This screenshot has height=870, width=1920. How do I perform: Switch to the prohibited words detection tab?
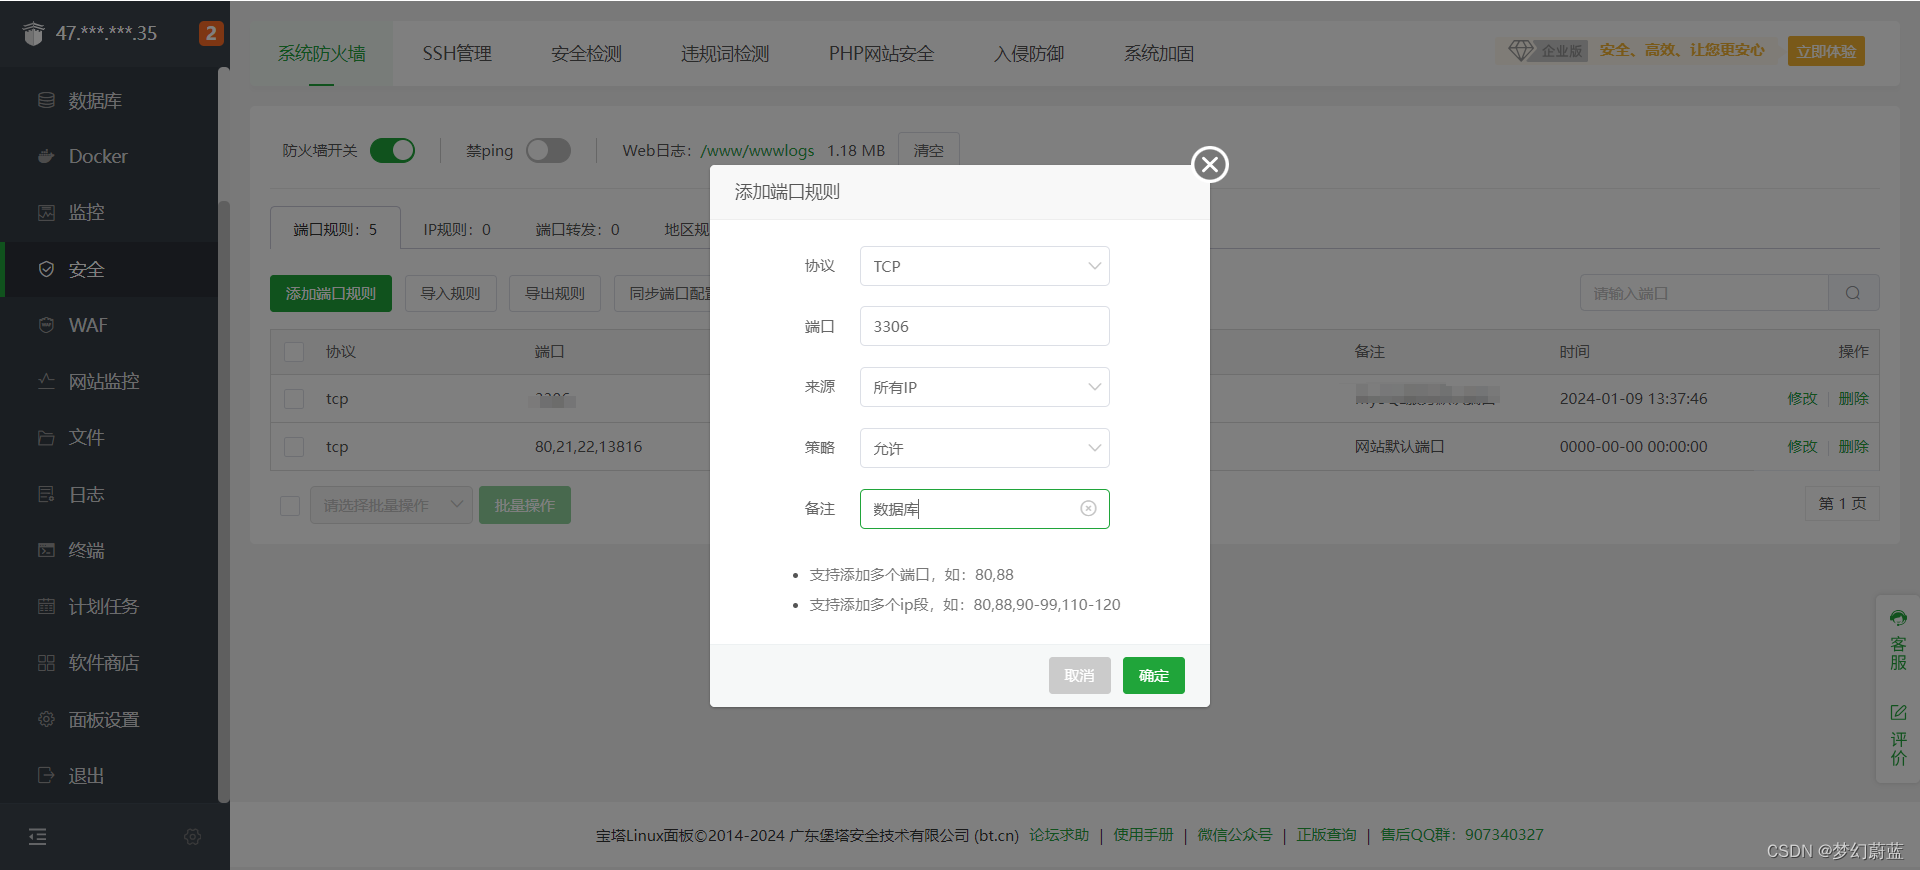tap(725, 54)
